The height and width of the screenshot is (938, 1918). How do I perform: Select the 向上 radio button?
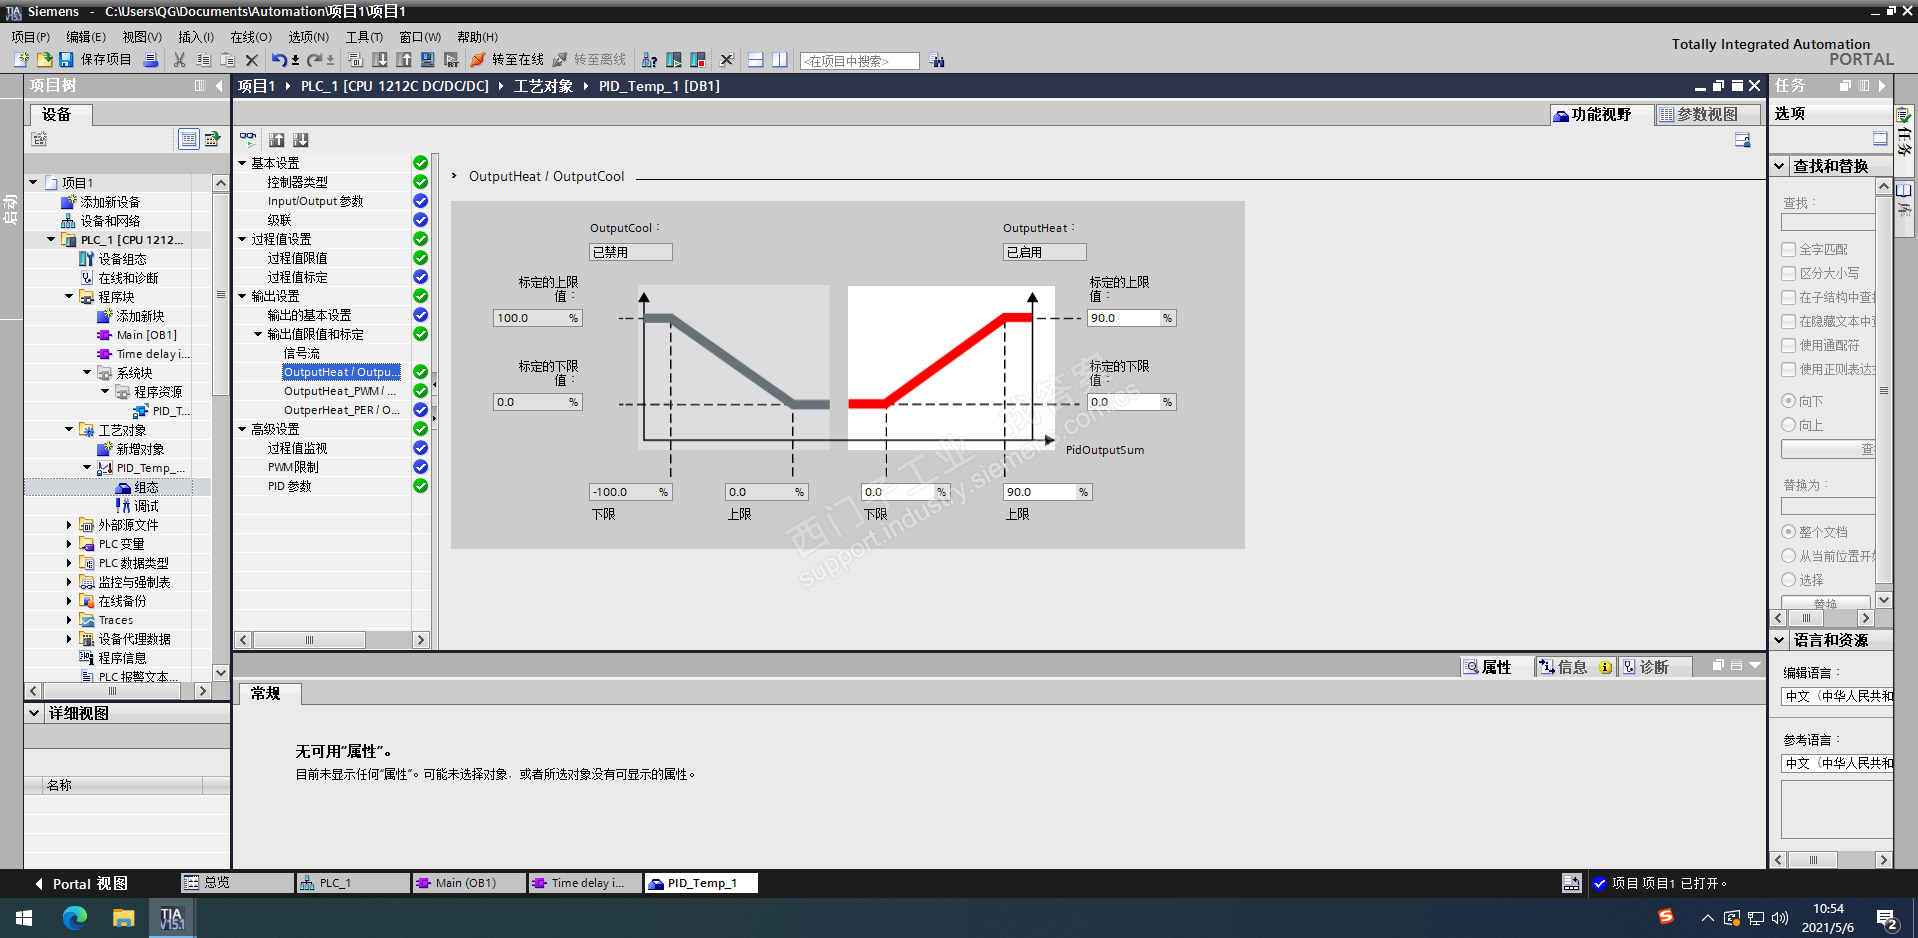tap(1789, 424)
